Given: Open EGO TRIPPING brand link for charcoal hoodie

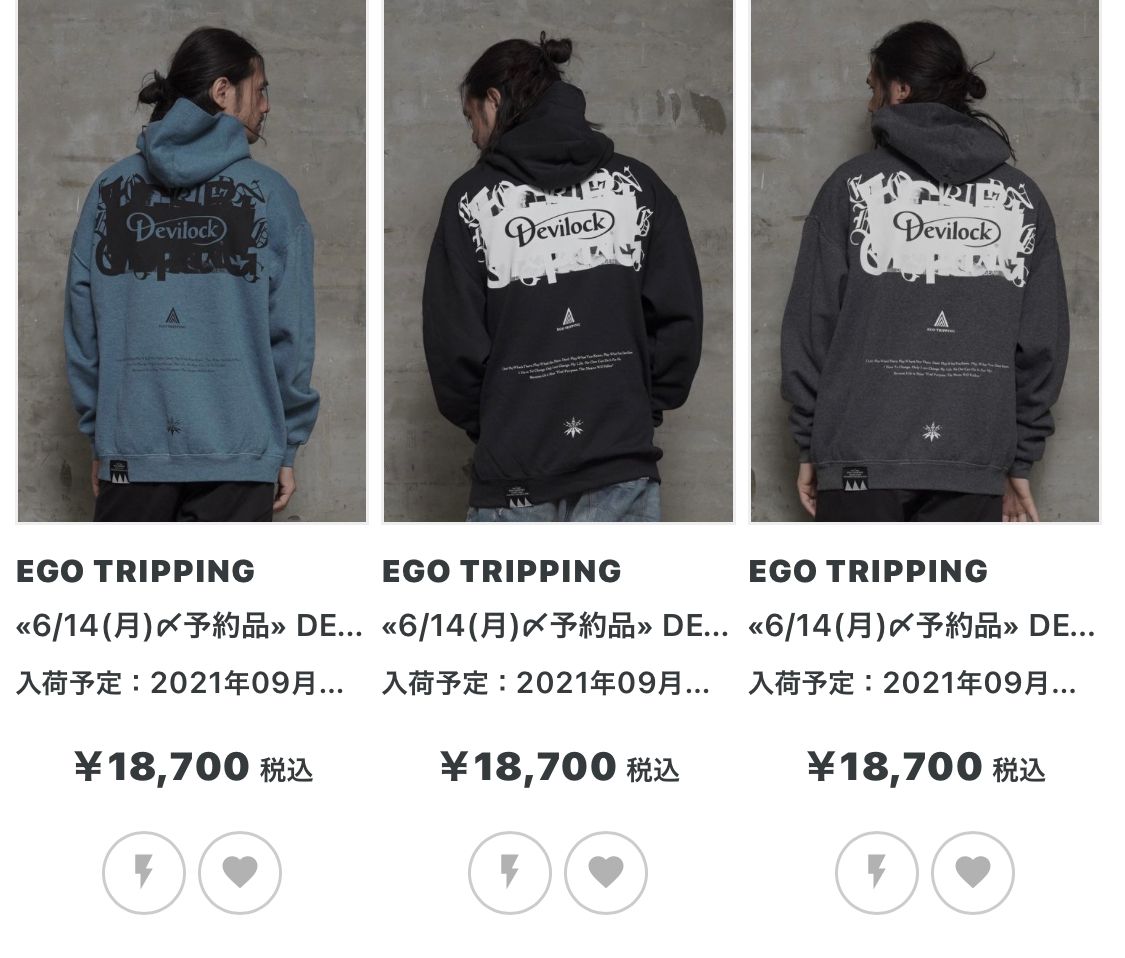Looking at the screenshot, I should pos(868,571).
